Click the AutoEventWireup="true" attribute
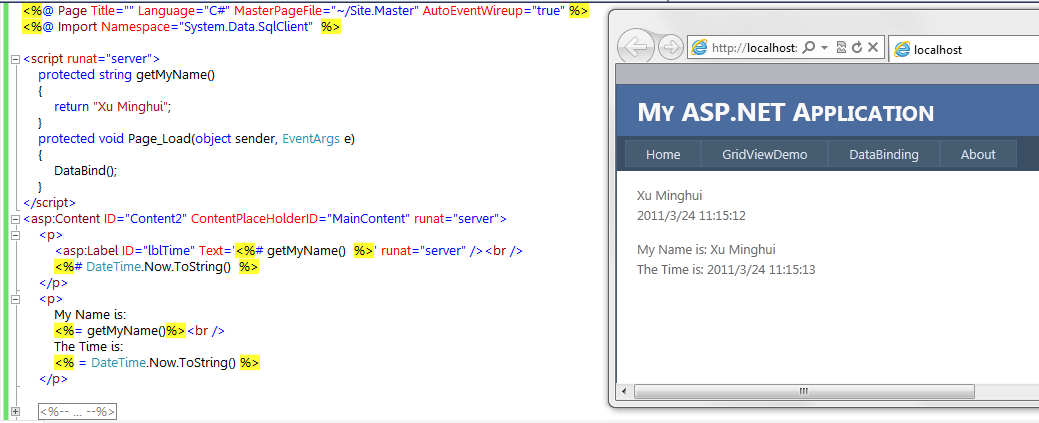This screenshot has height=423, width=1039. click(494, 11)
